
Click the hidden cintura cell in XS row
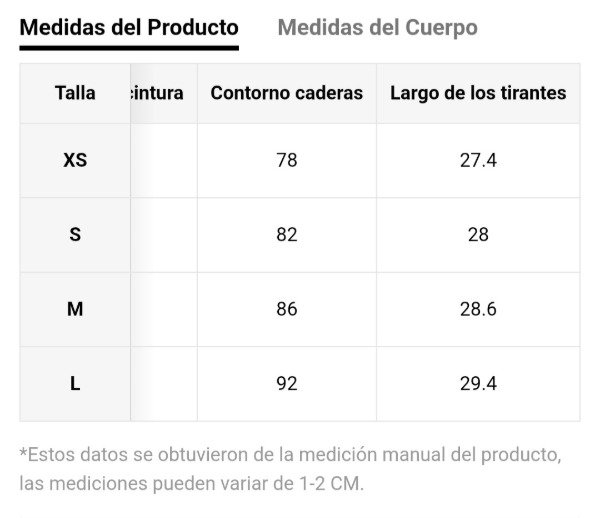[164, 160]
